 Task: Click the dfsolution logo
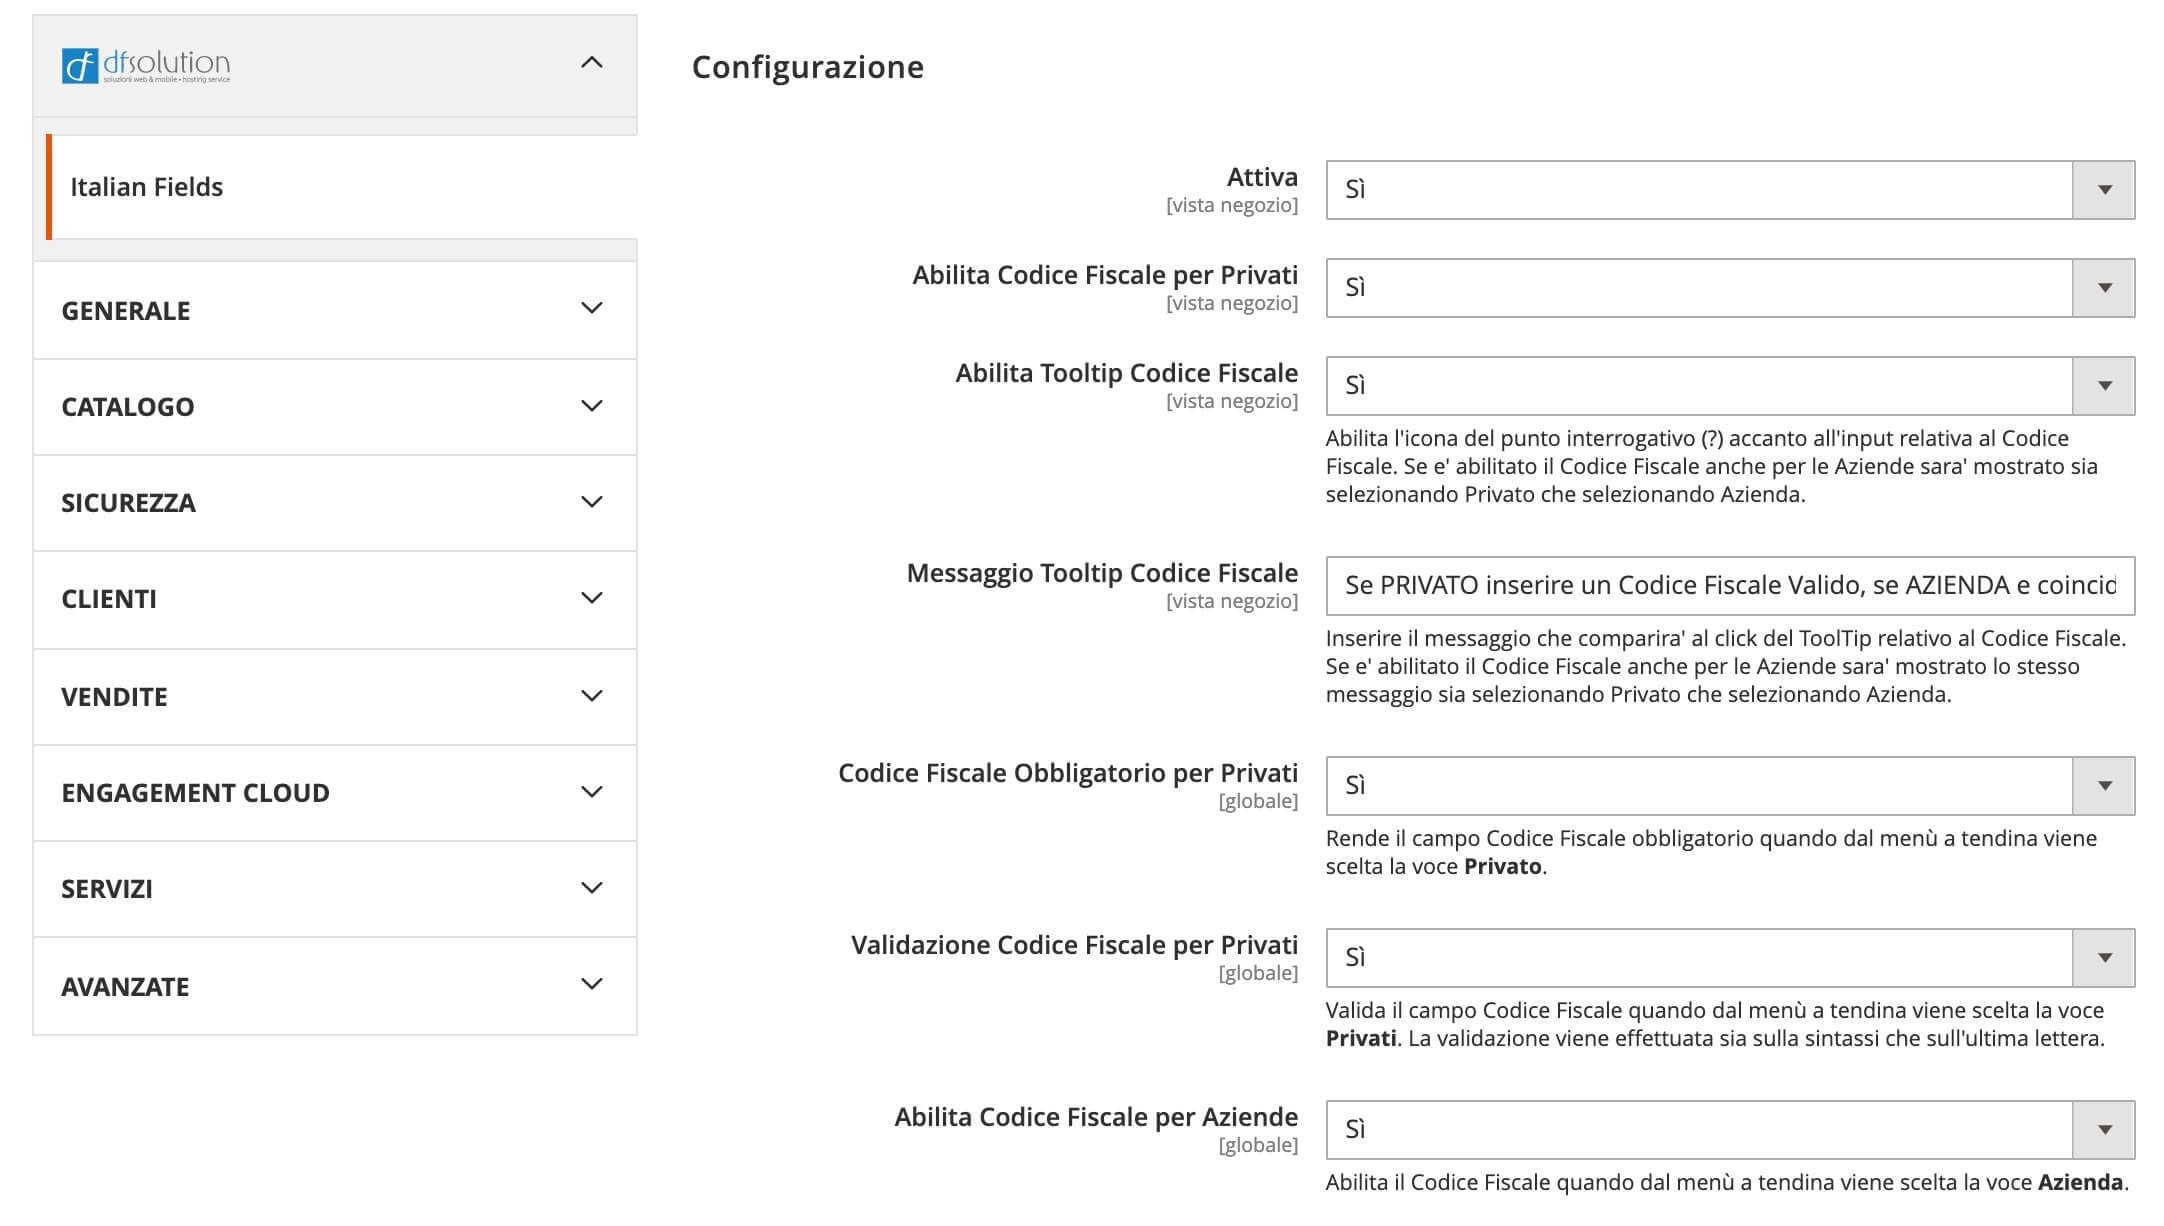tap(146, 66)
